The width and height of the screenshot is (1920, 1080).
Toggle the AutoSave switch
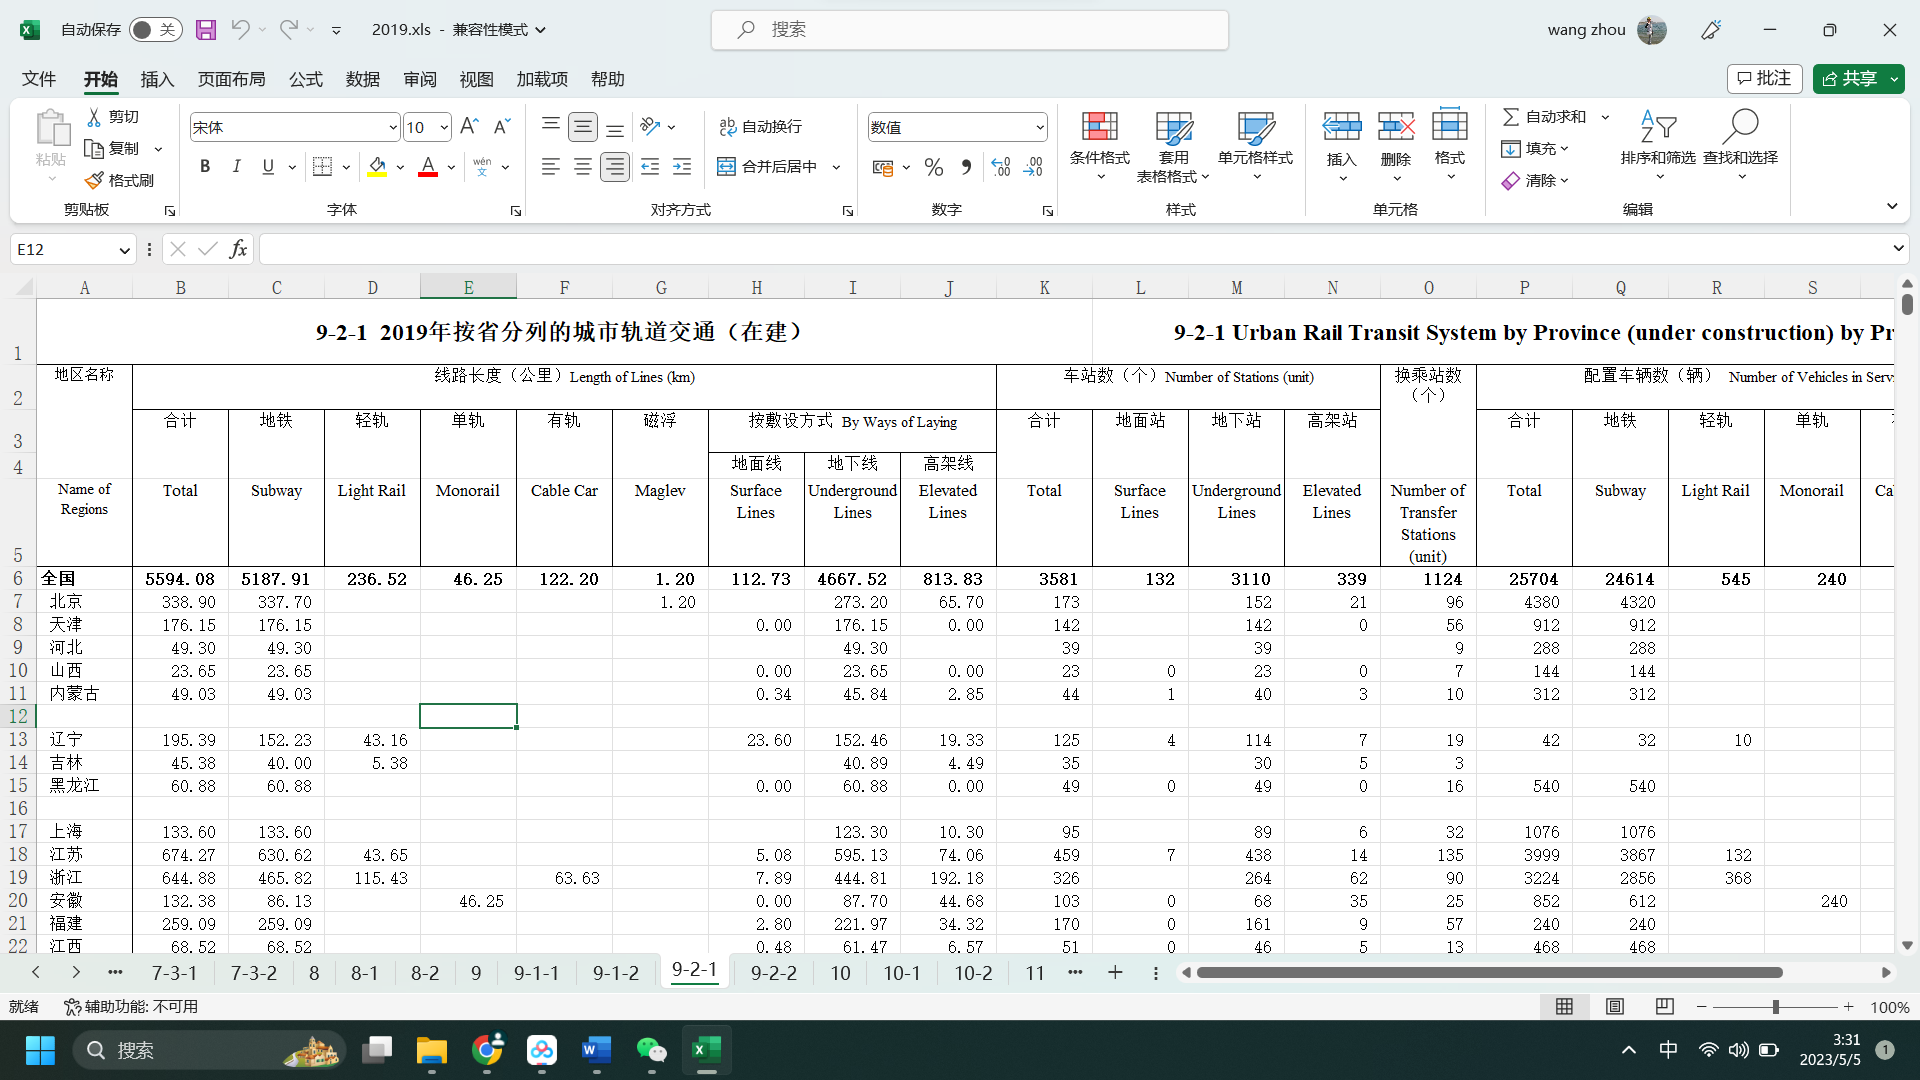(x=155, y=30)
